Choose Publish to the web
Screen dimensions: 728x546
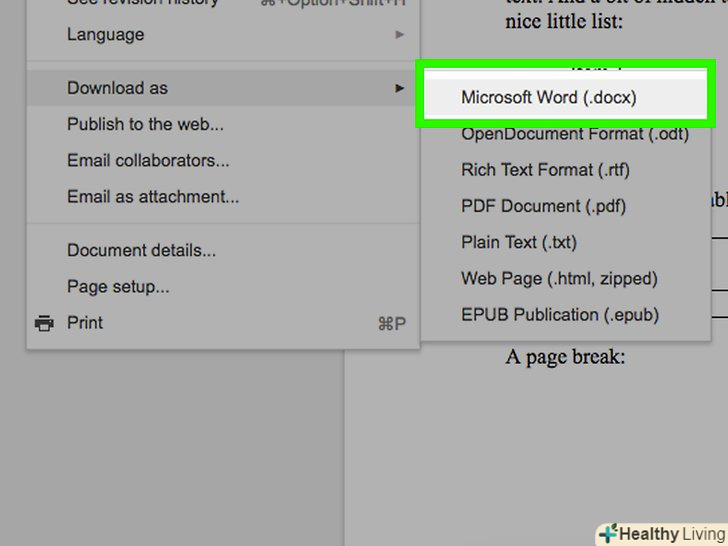(x=223, y=124)
